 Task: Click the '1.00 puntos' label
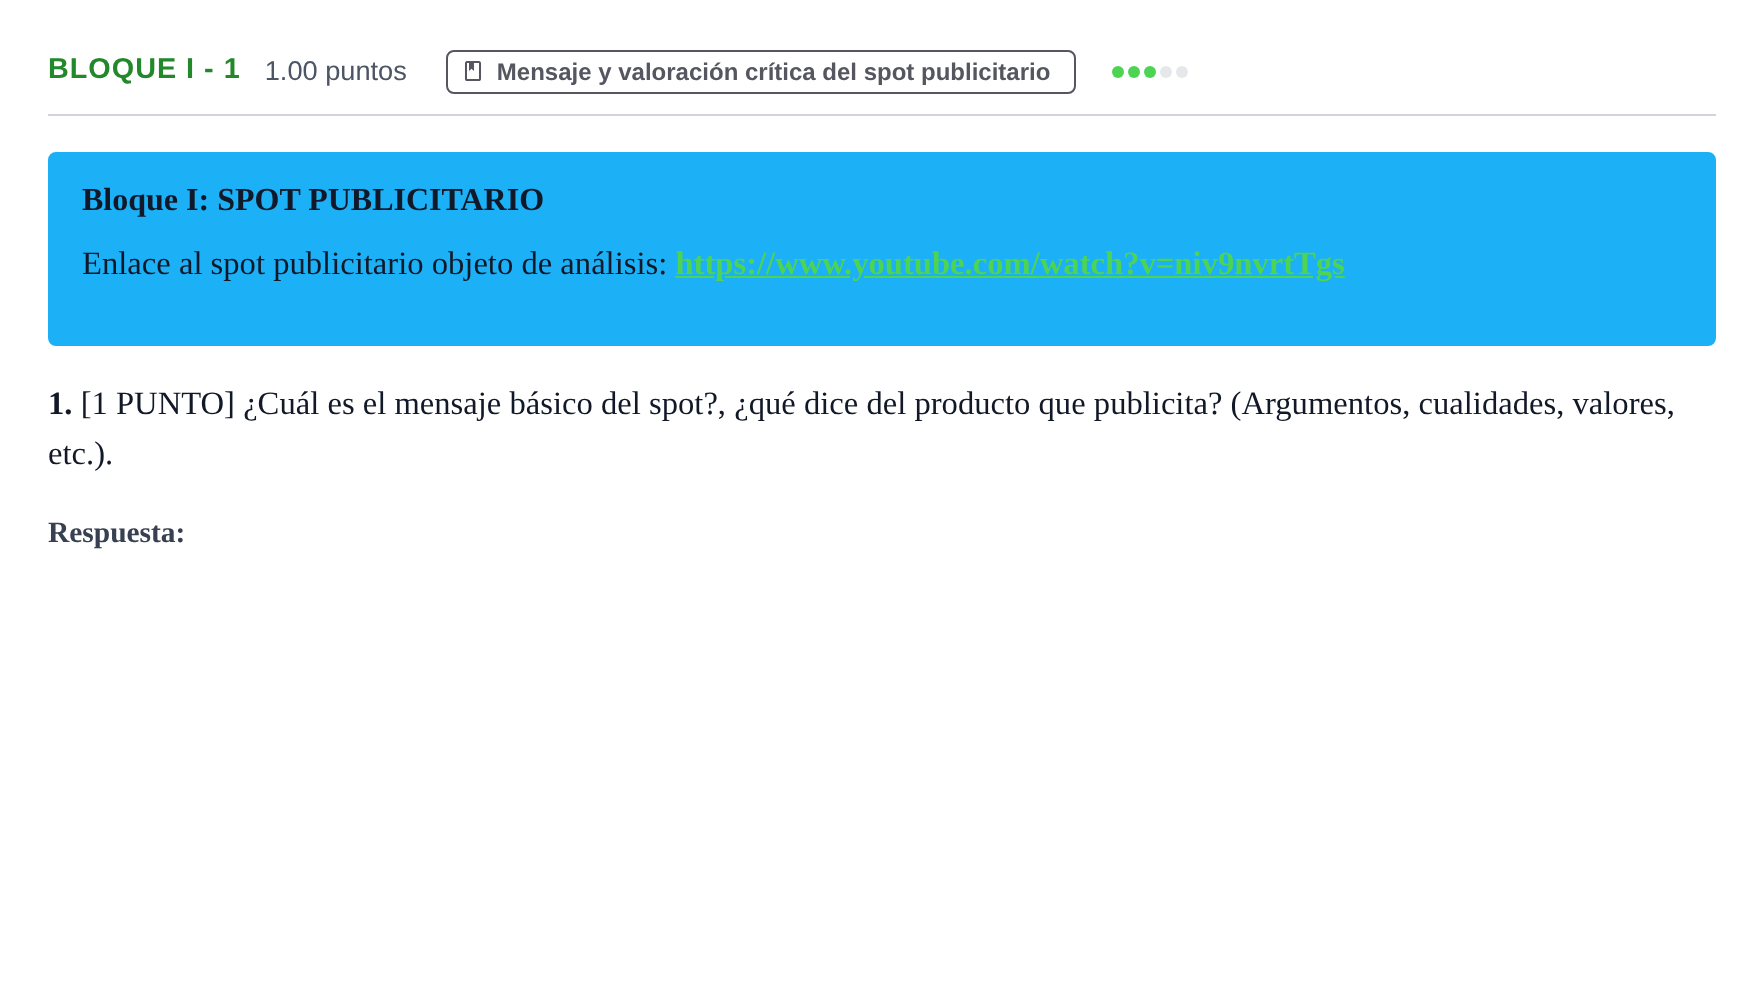point(335,71)
